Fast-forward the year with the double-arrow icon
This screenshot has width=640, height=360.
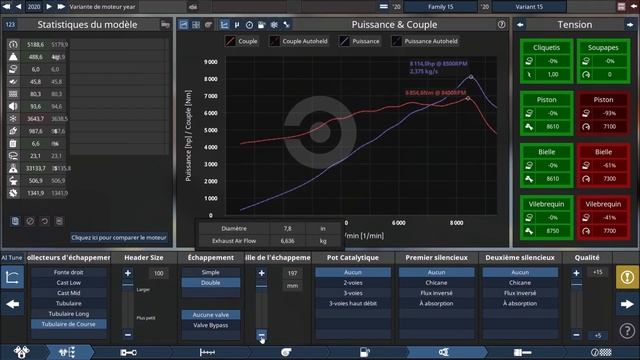click(61, 7)
